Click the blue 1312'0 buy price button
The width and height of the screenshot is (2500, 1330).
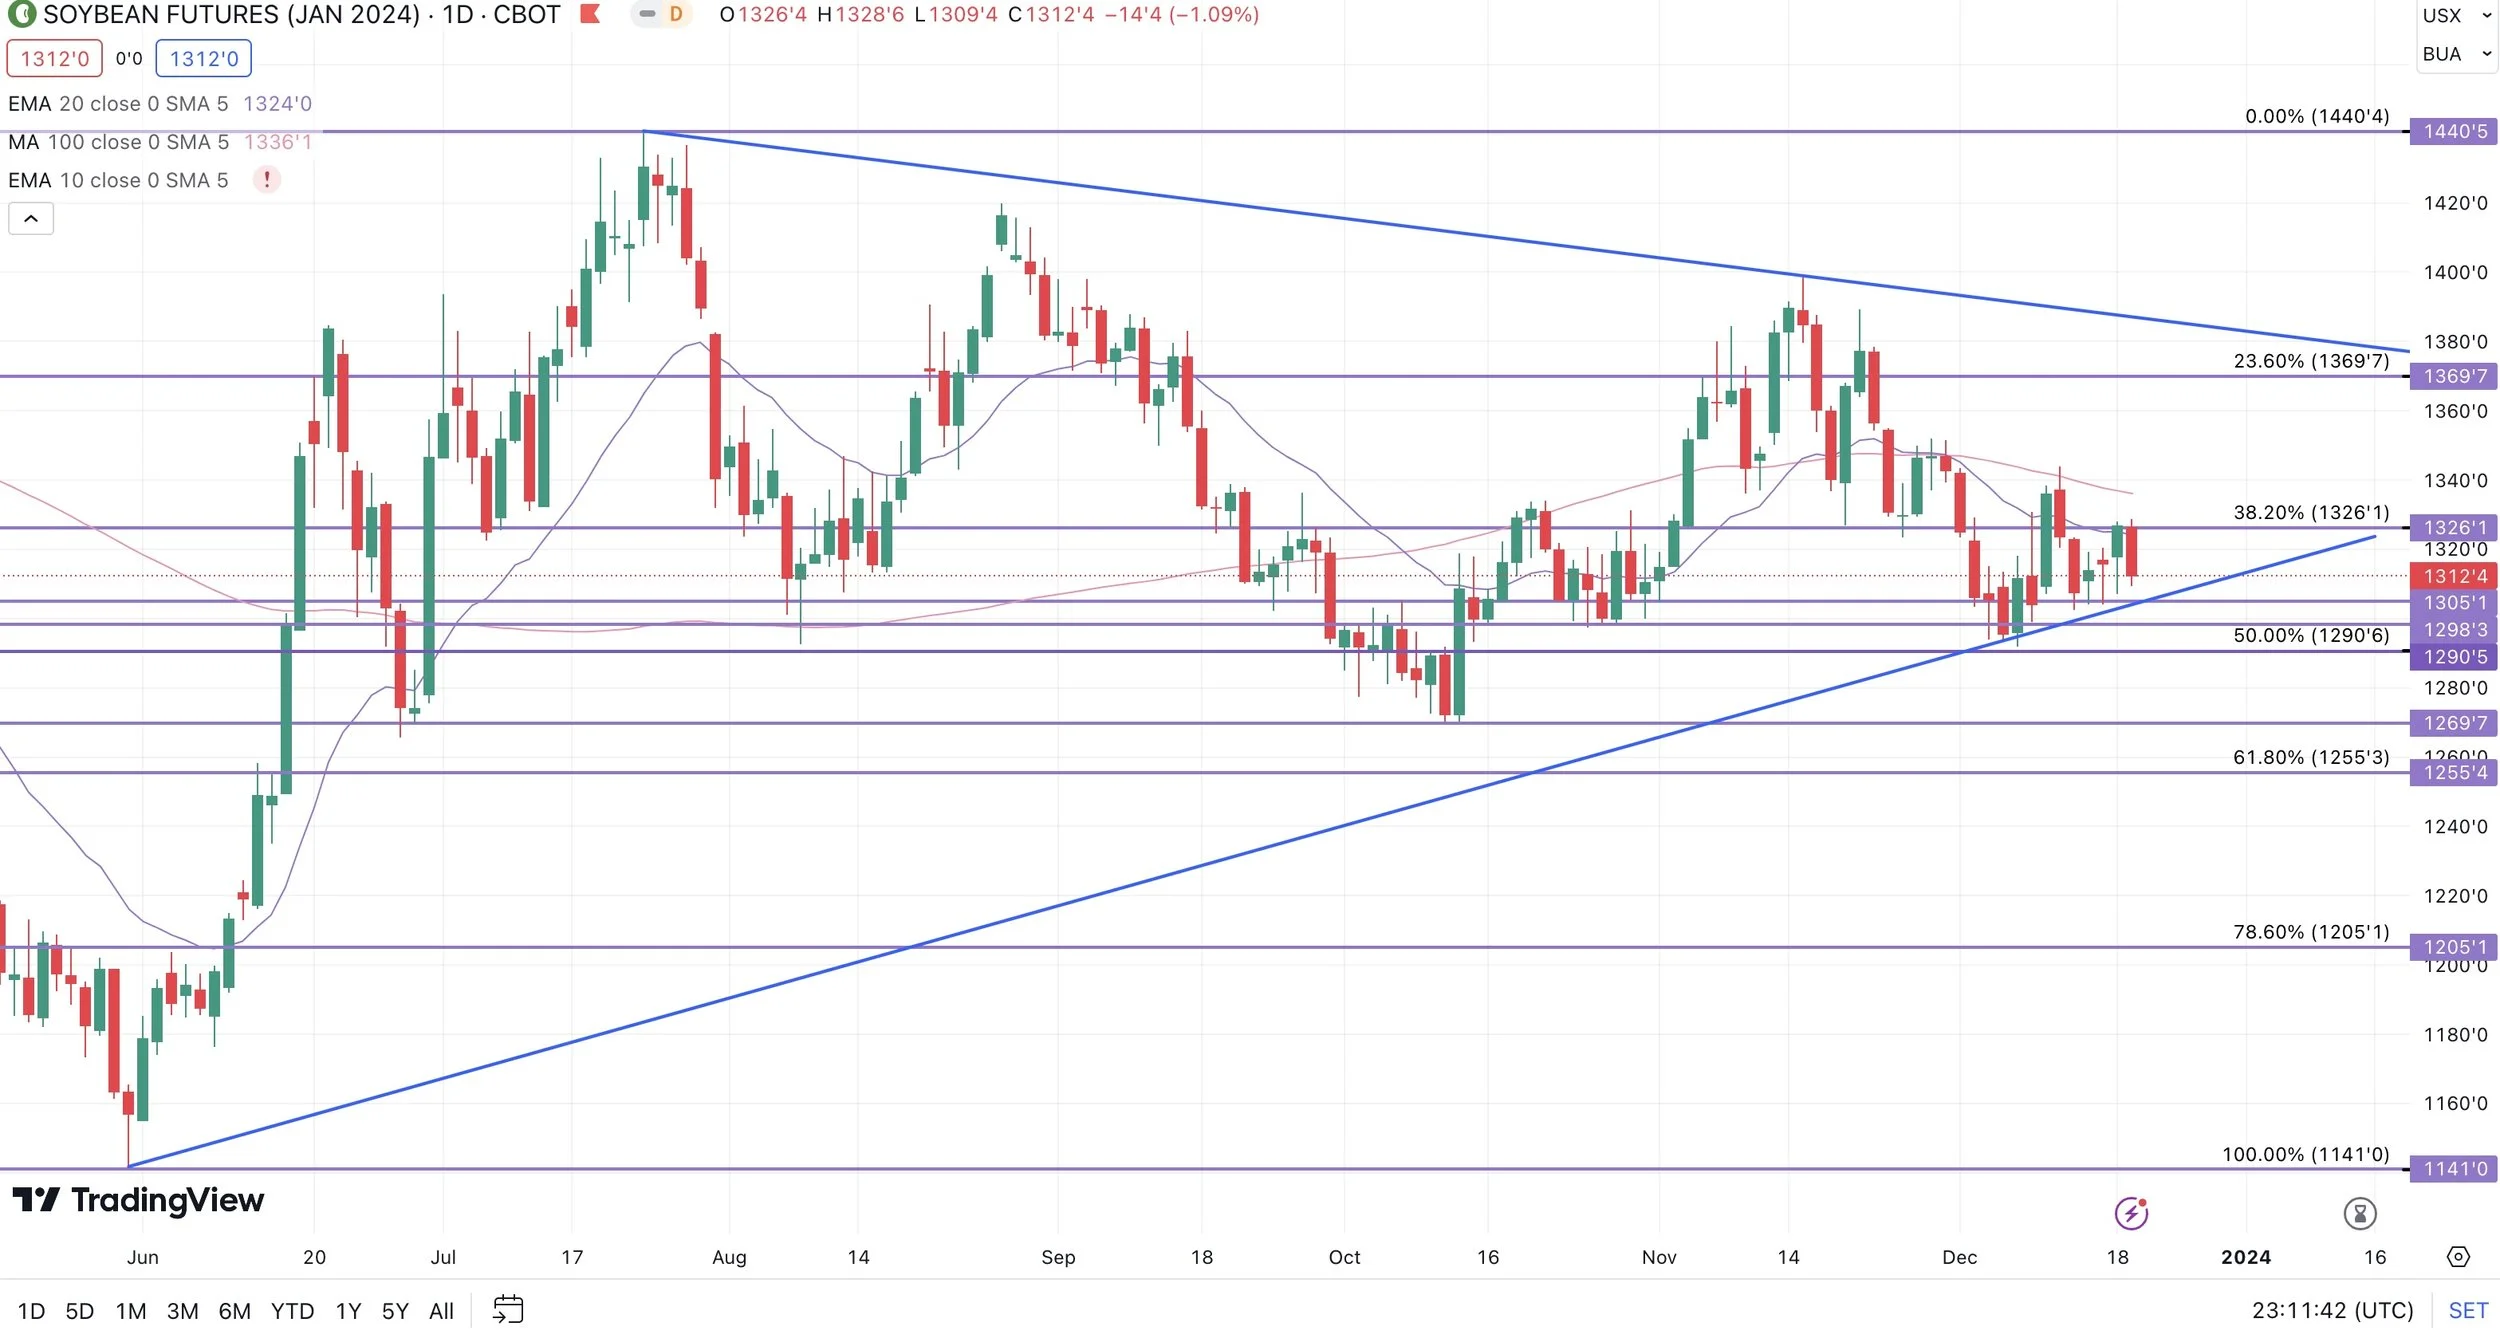[204, 58]
